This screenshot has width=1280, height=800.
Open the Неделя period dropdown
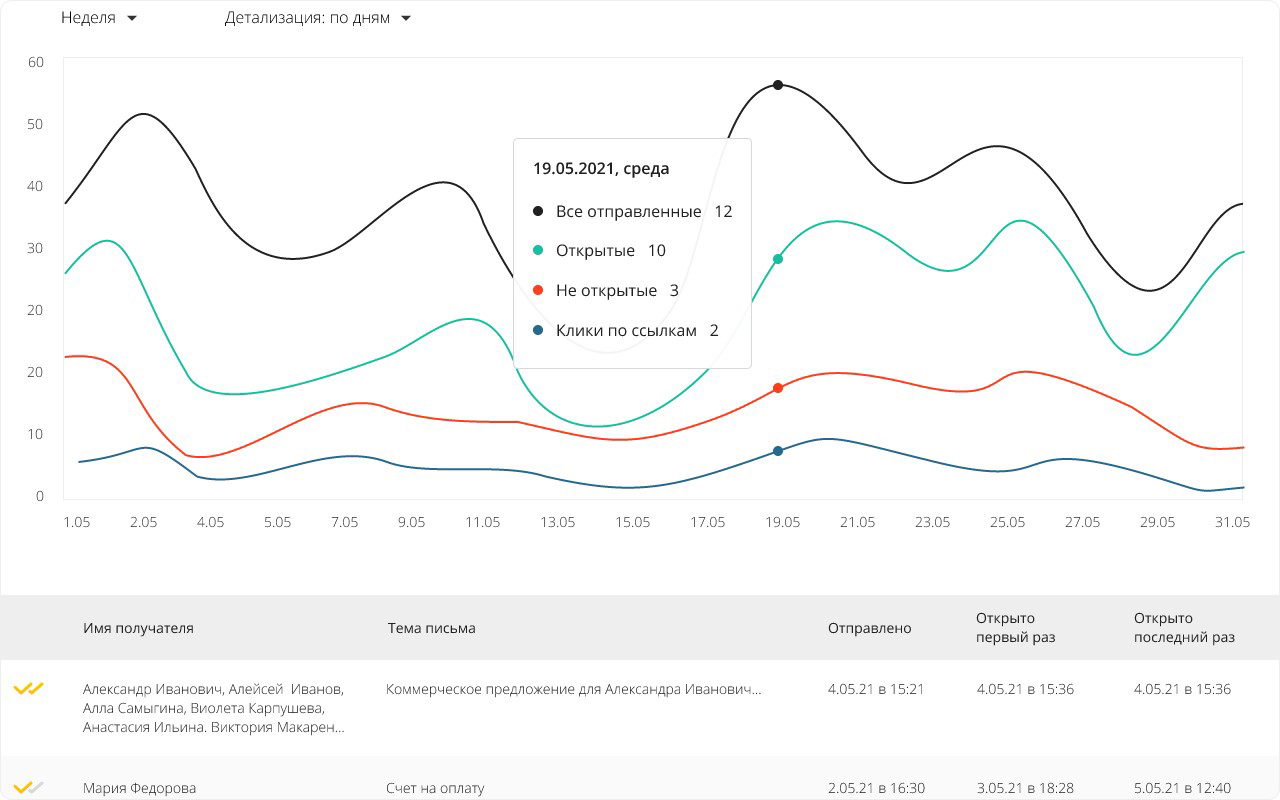tap(98, 18)
